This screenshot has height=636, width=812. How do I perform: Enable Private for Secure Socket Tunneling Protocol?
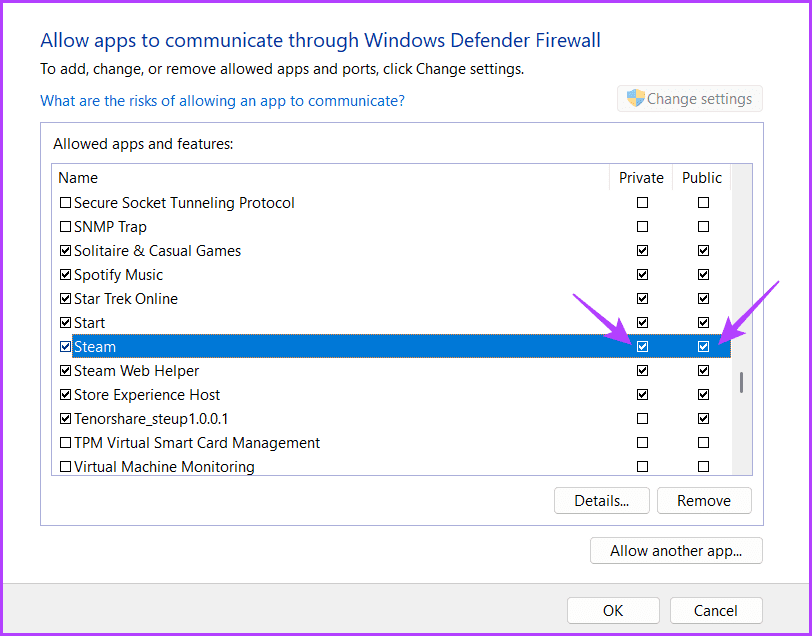pyautogui.click(x=642, y=203)
